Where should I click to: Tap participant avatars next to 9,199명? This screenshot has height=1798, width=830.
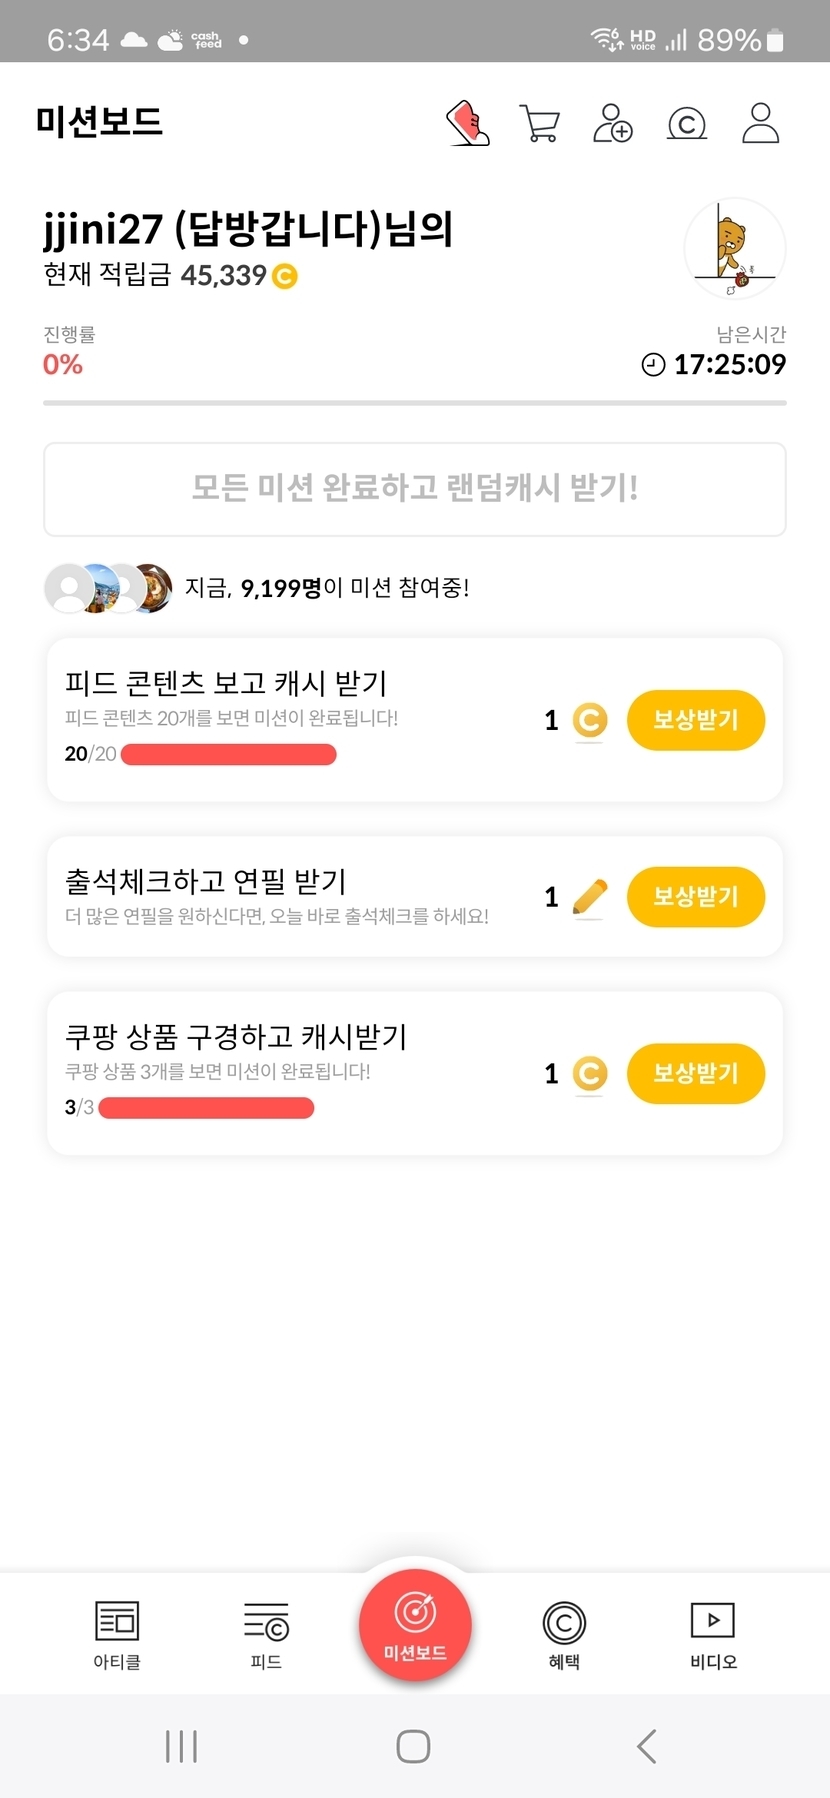tap(108, 588)
